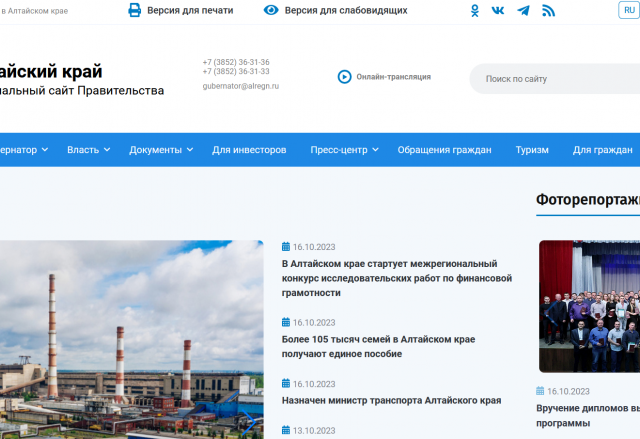
Task: Open 'Для инвесторов' menu item
Action: click(x=249, y=150)
